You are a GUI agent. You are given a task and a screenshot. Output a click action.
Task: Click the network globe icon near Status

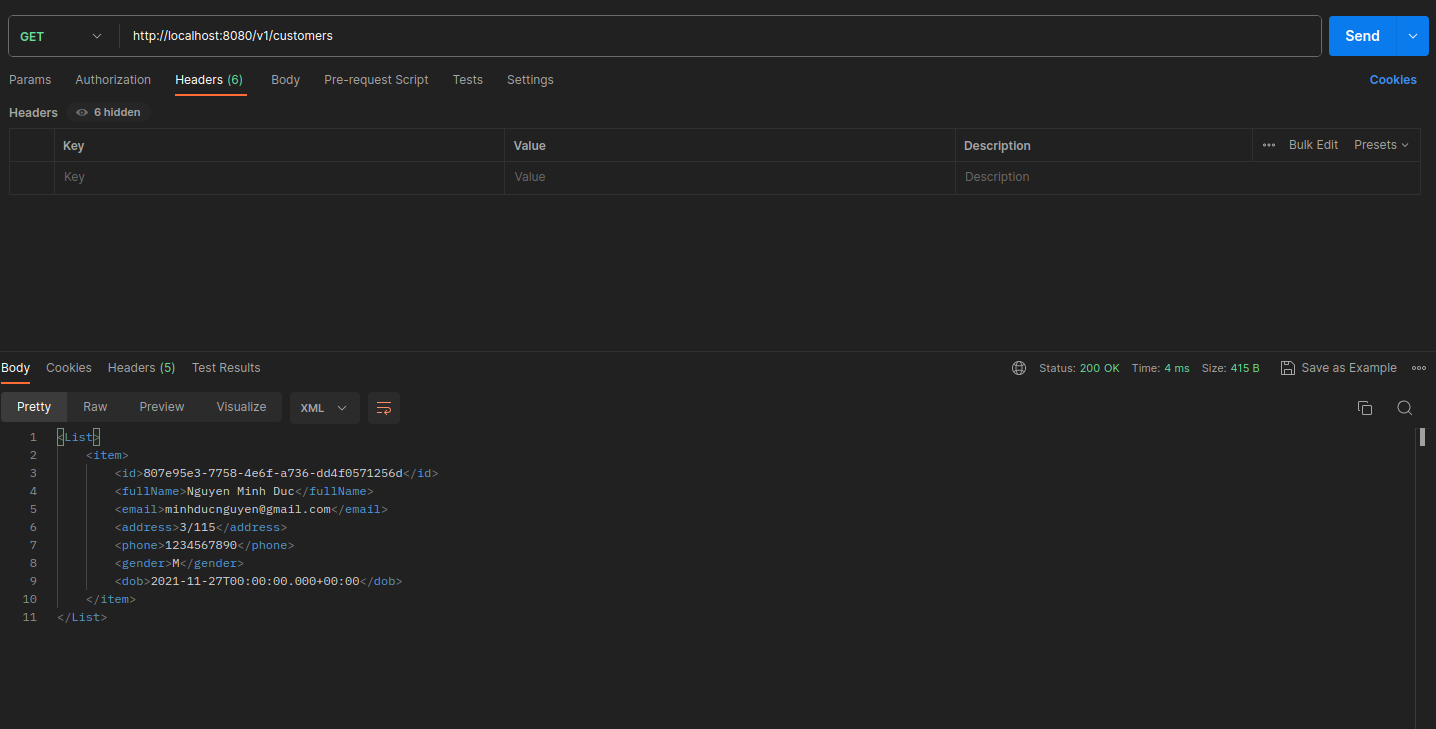pos(1018,368)
